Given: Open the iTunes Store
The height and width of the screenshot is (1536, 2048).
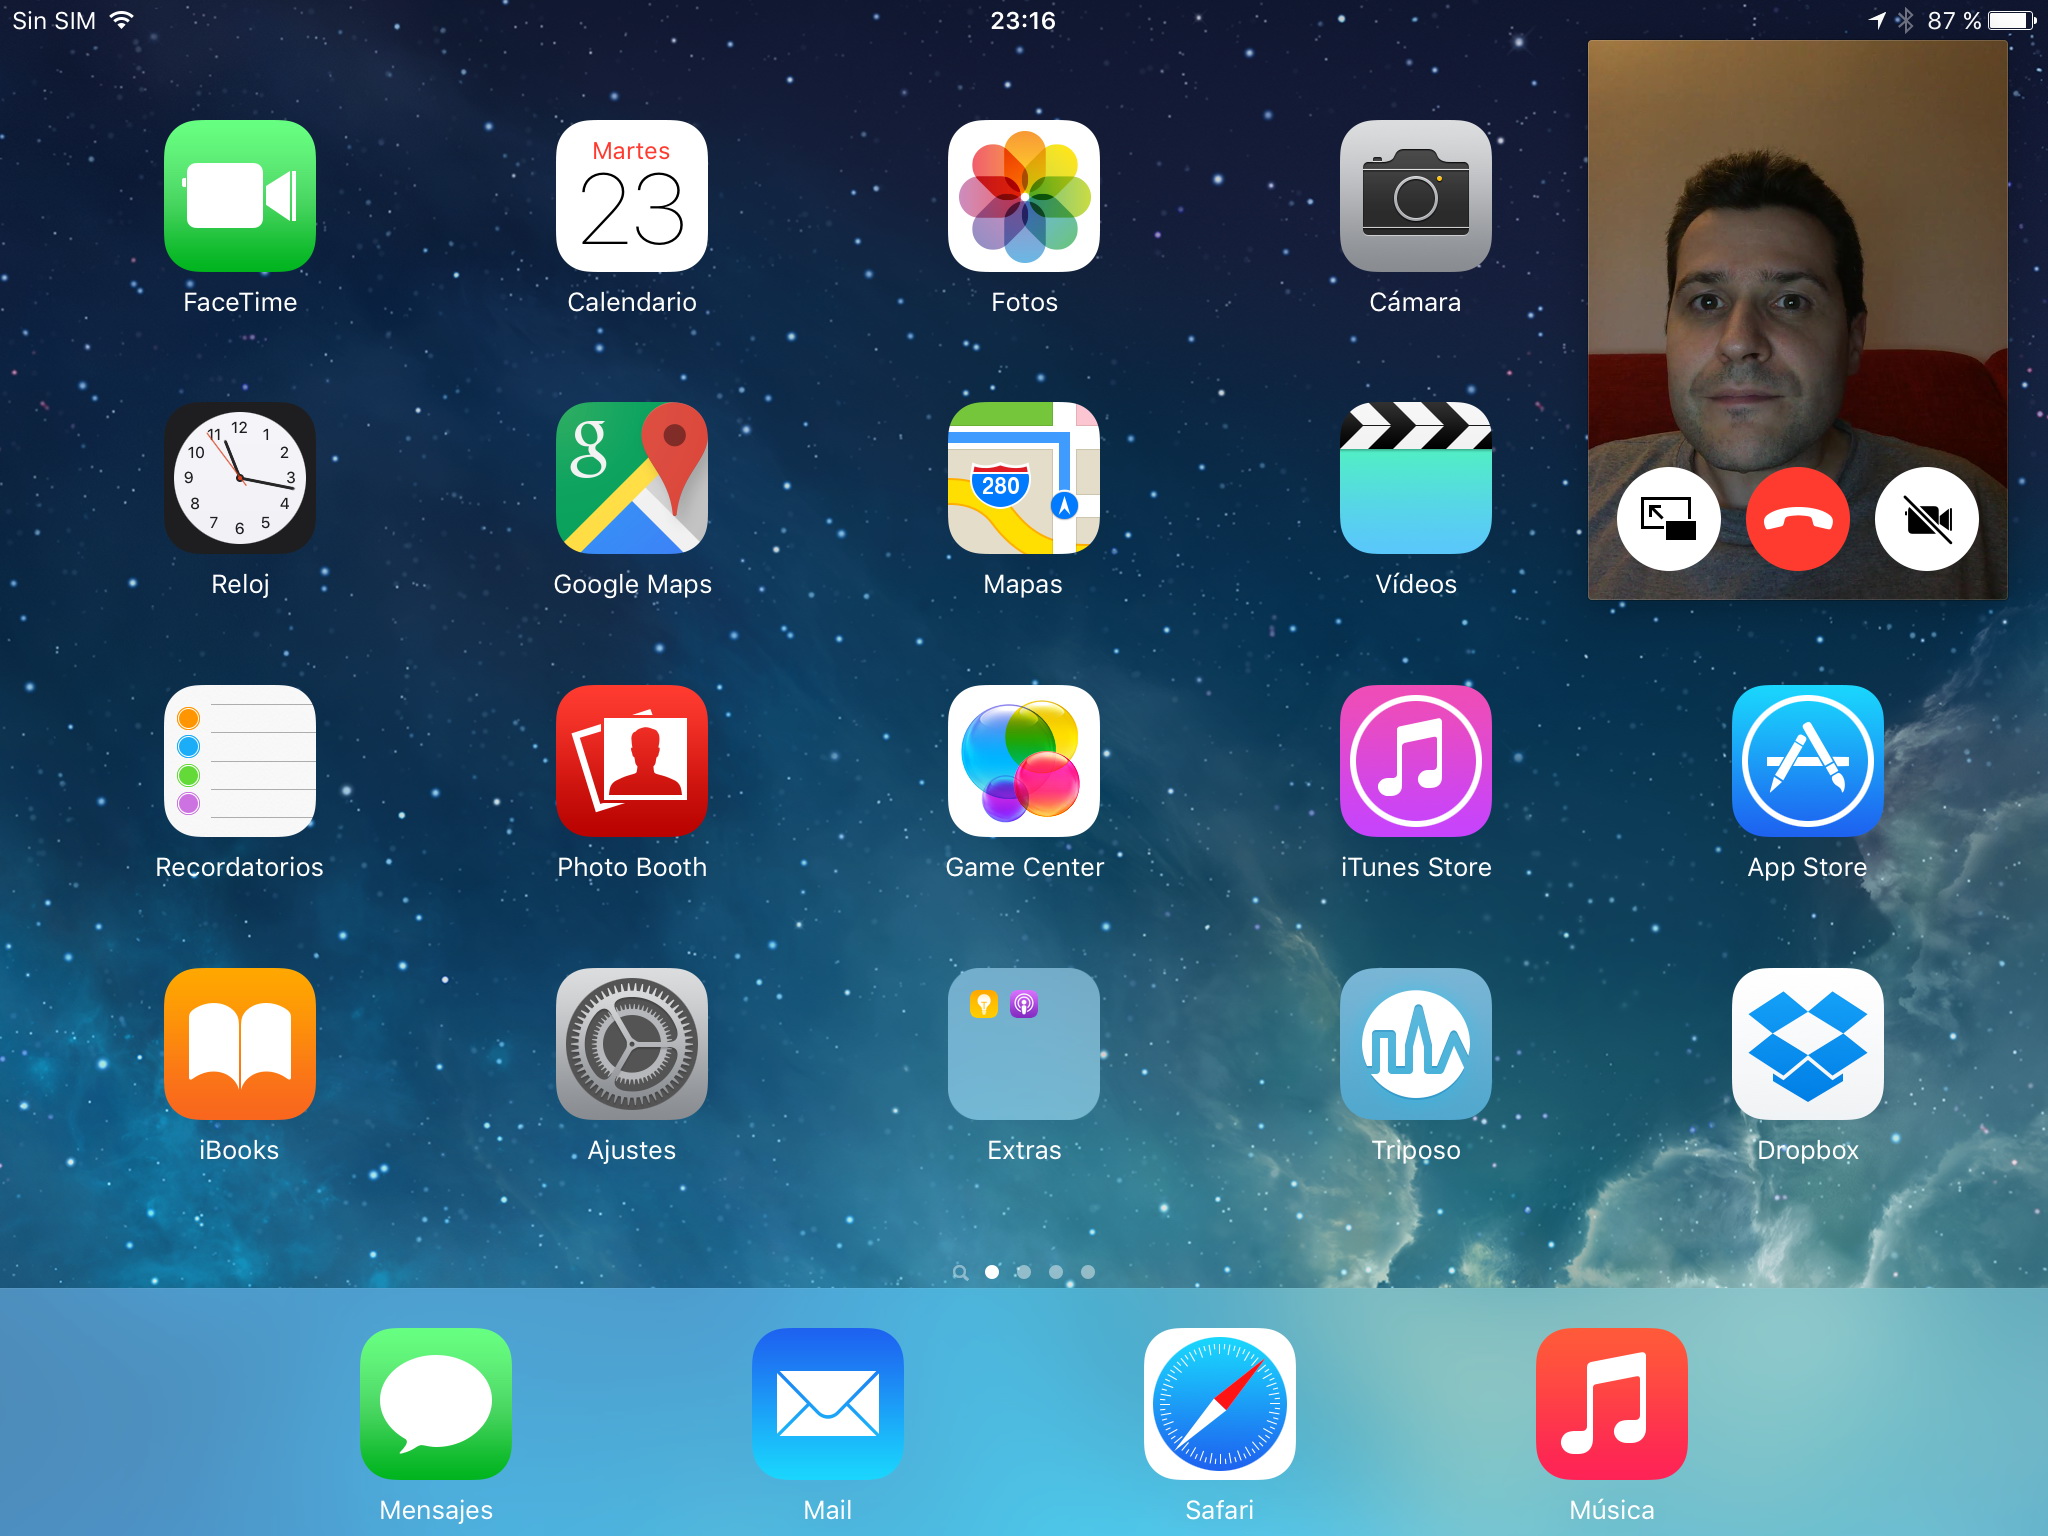Looking at the screenshot, I should point(1415,762).
